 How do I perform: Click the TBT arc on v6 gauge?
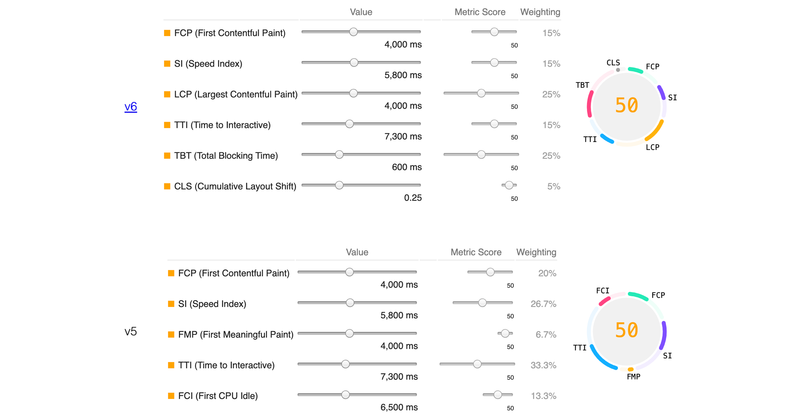pyautogui.click(x=590, y=104)
